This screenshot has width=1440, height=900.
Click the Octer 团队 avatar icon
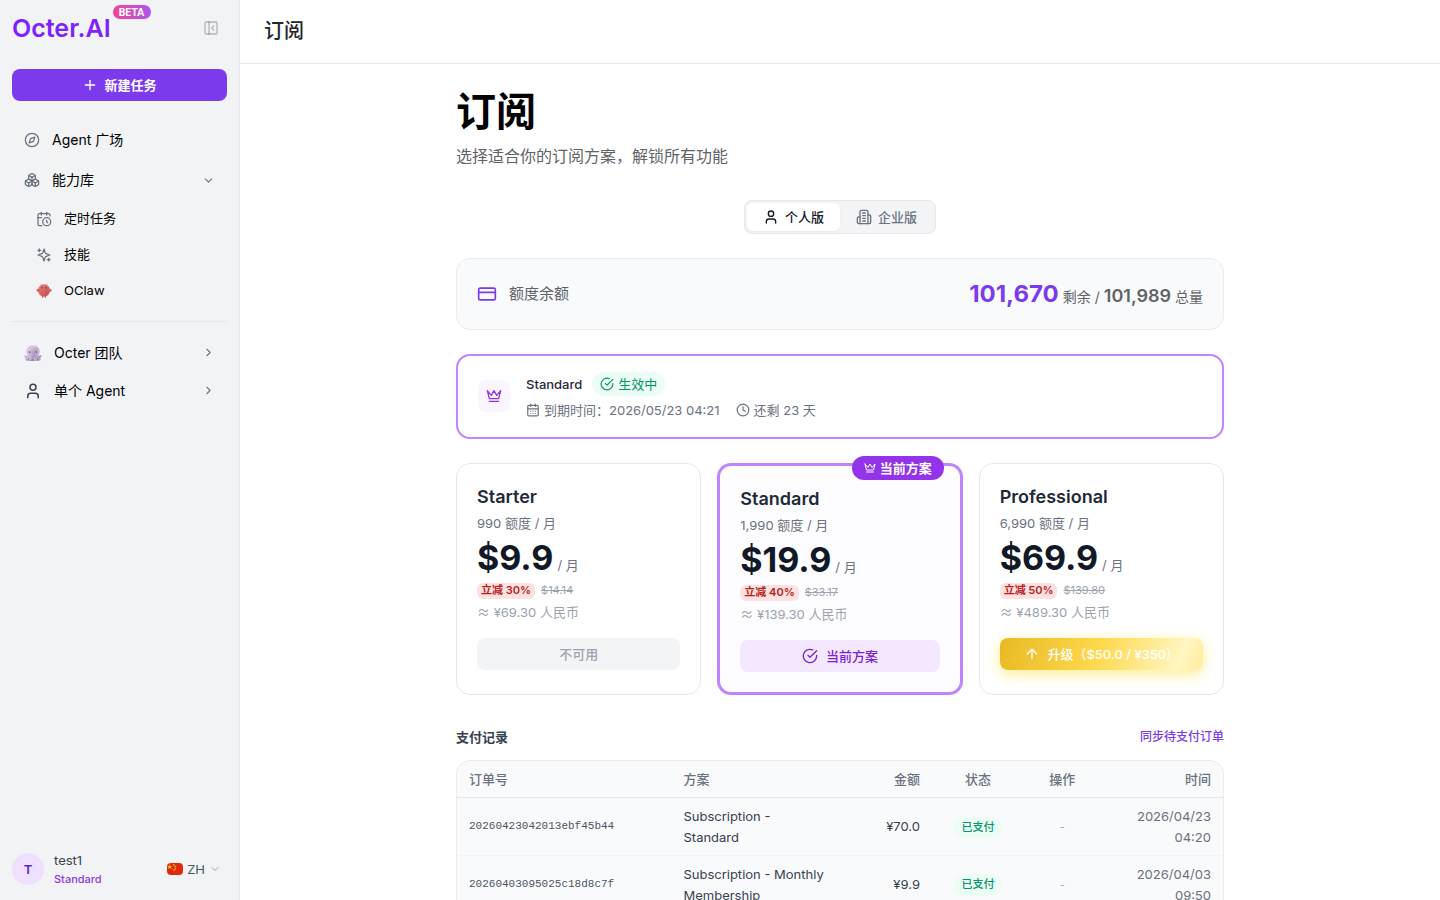33,353
